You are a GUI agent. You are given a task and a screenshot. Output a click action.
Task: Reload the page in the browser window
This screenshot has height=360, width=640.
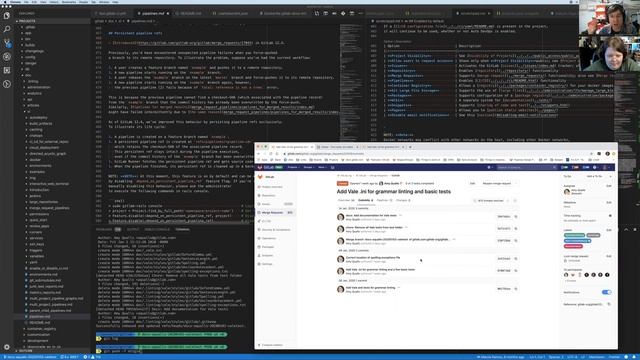(270, 154)
